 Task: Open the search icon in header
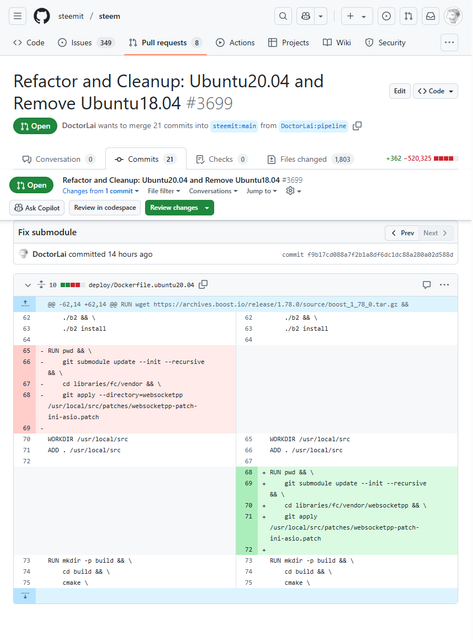[x=283, y=16]
